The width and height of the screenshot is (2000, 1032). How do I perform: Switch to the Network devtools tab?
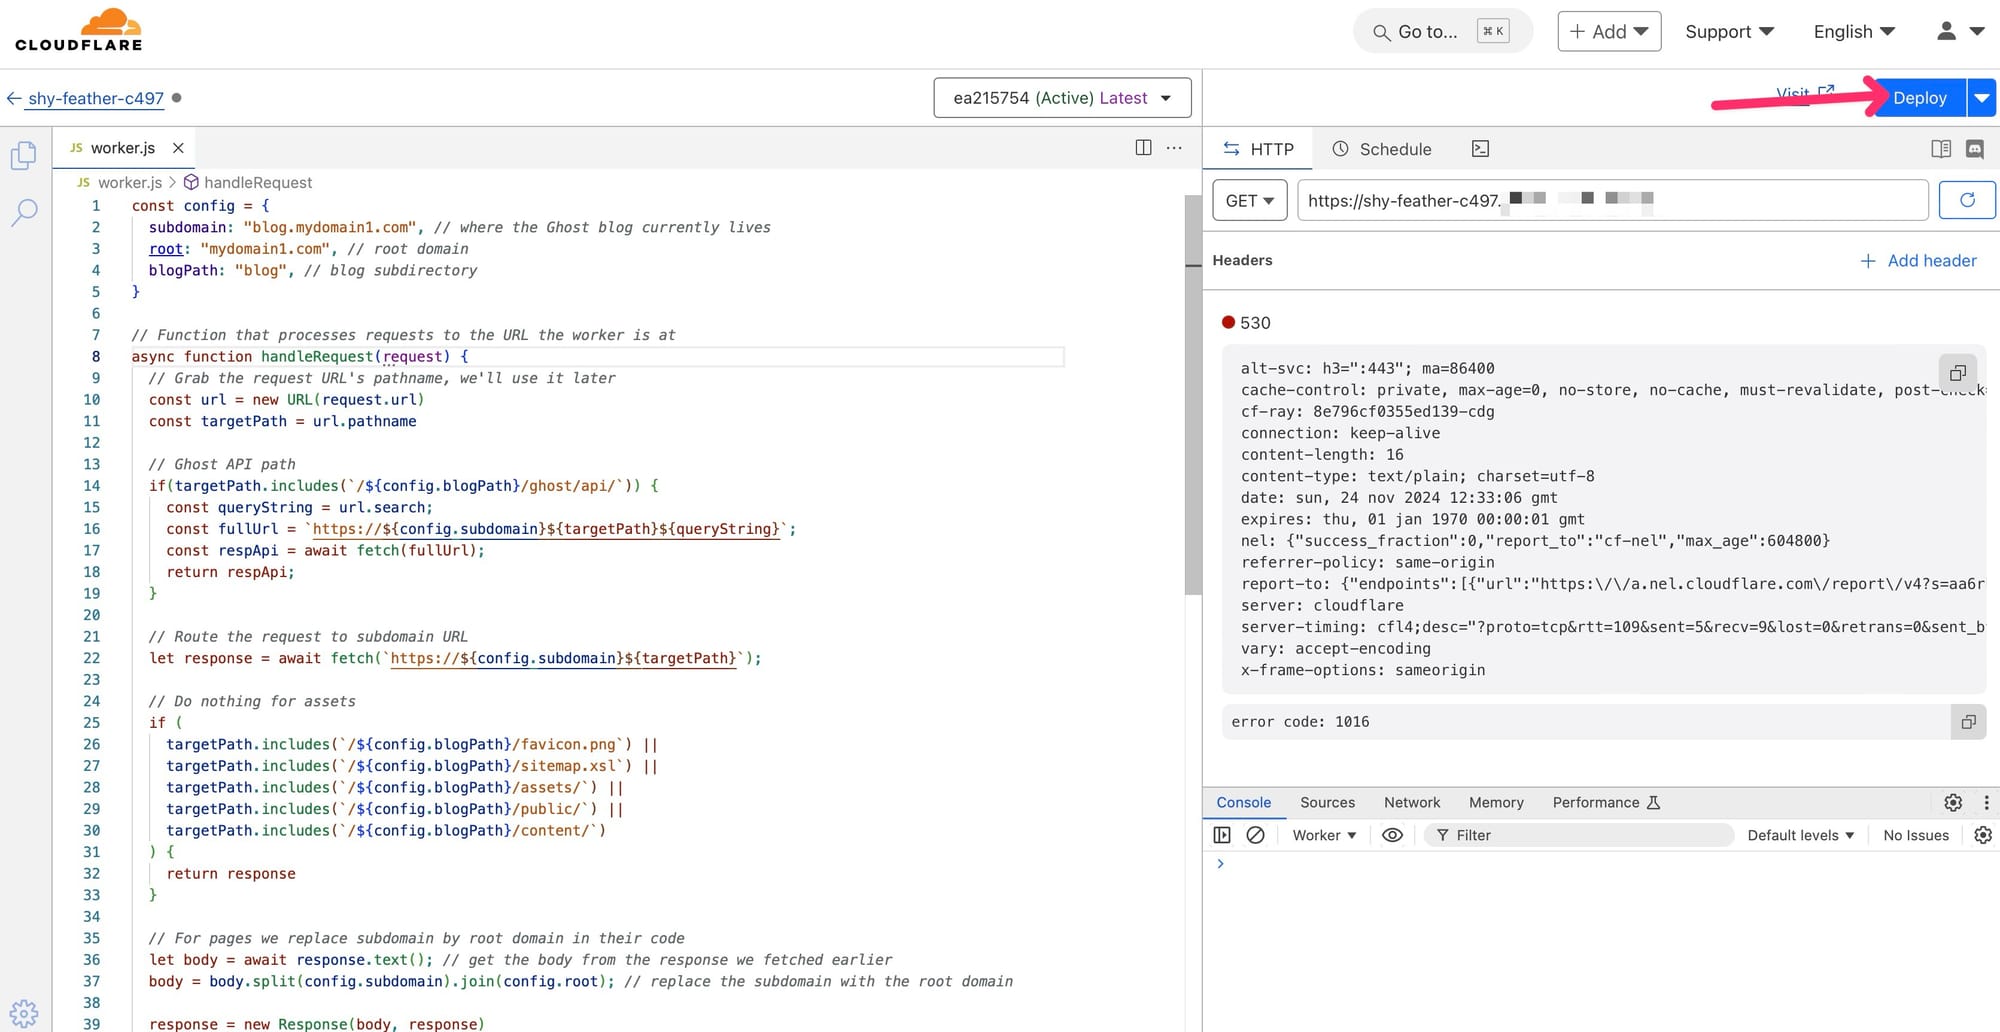1411,802
